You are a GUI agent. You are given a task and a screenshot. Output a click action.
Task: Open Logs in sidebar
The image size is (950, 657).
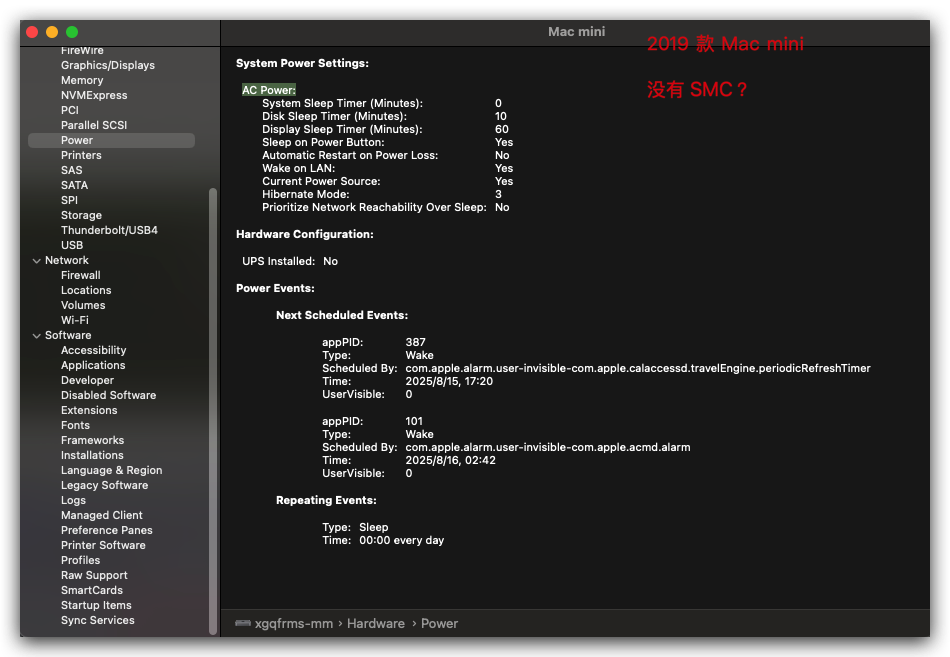coord(73,500)
